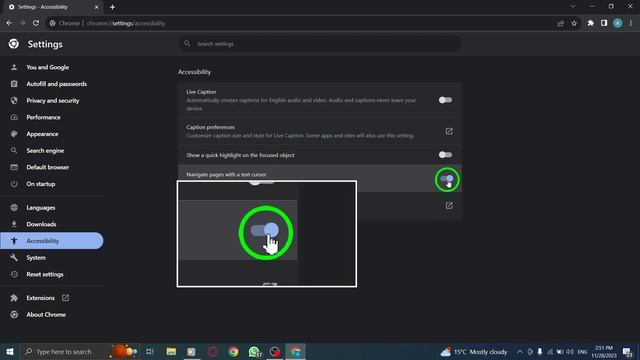Bookmark this page with the star icon
This screenshot has width=640, height=360.
tap(574, 23)
